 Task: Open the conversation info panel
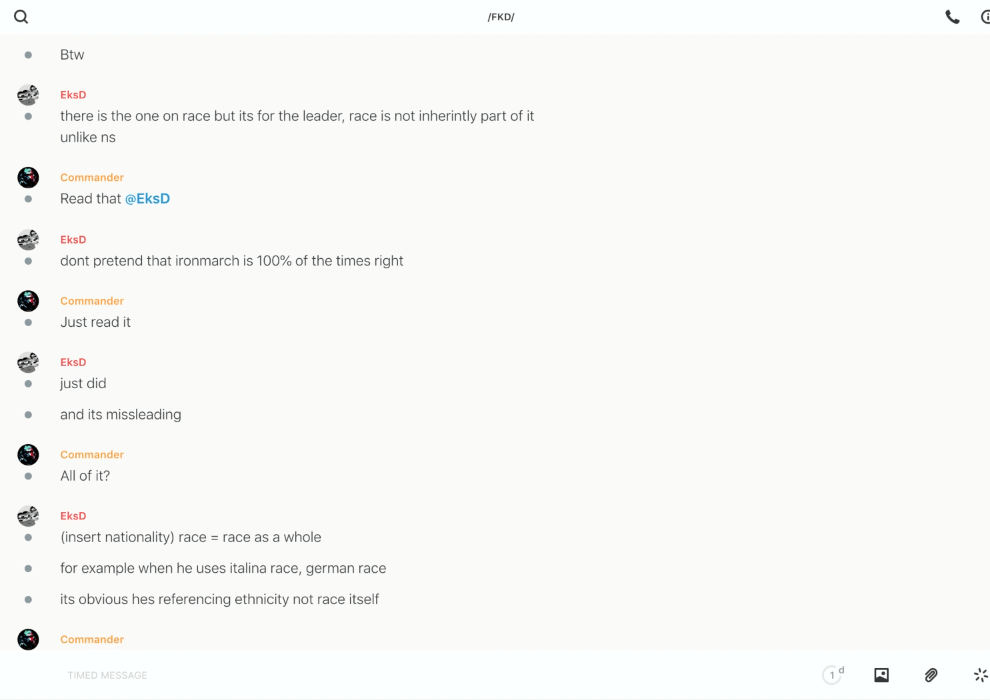click(985, 17)
